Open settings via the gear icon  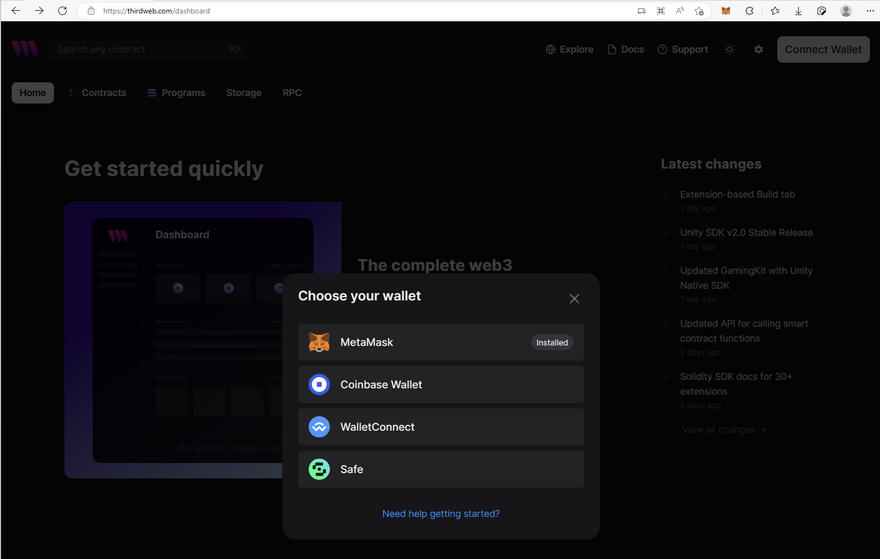tap(758, 49)
